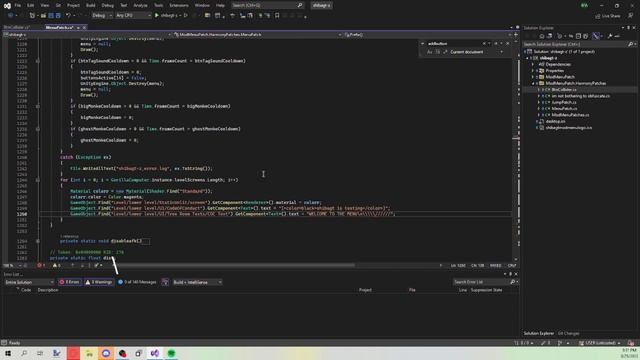Expand the Dependencies node
The height and width of the screenshot is (360, 640).
click(533, 64)
